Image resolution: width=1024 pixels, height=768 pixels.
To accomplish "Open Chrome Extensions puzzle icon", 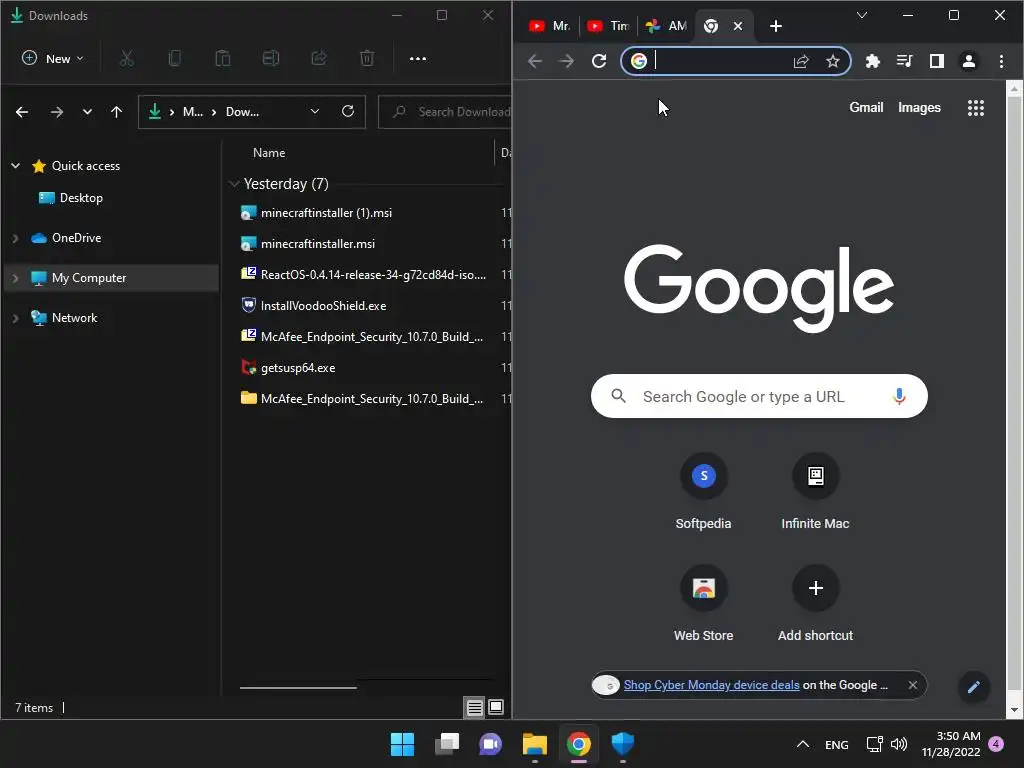I will point(872,61).
